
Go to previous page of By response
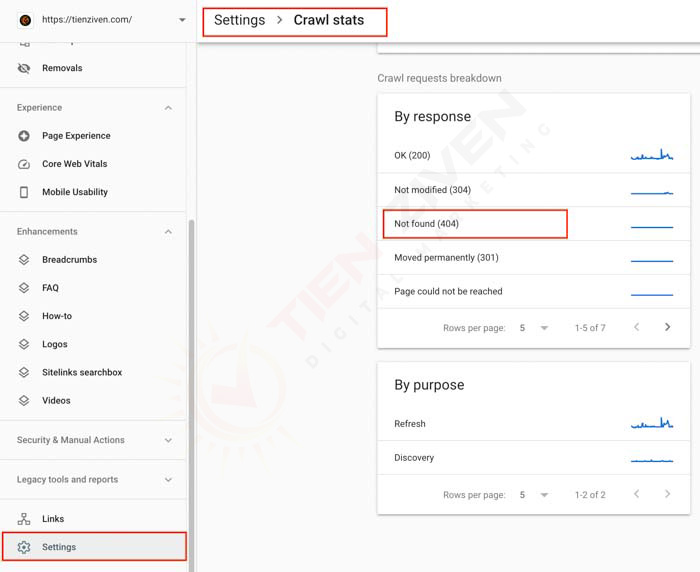(637, 327)
